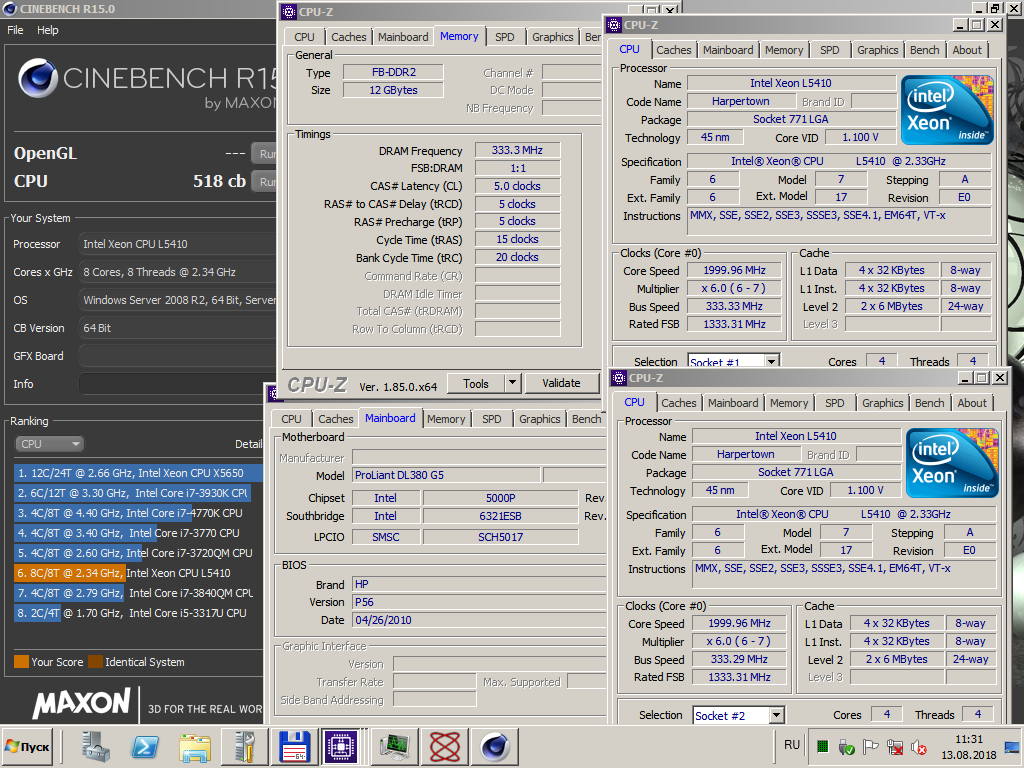Click the Tools button in CPU-Z
Image resolution: width=1024 pixels, height=768 pixels.
tap(476, 383)
